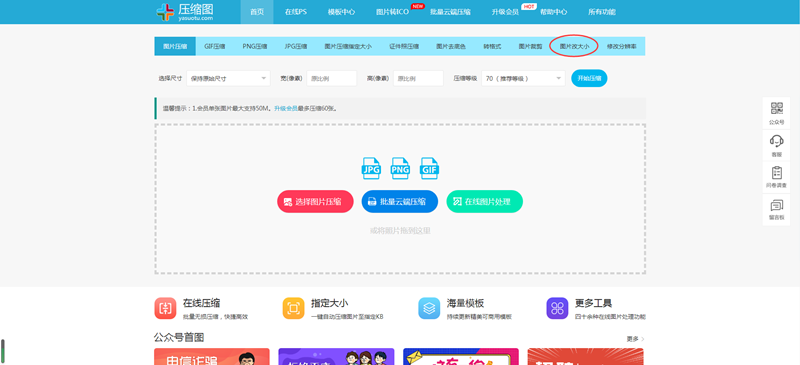Click the 在线压缩 heading text
The width and height of the screenshot is (800, 365).
202,303
